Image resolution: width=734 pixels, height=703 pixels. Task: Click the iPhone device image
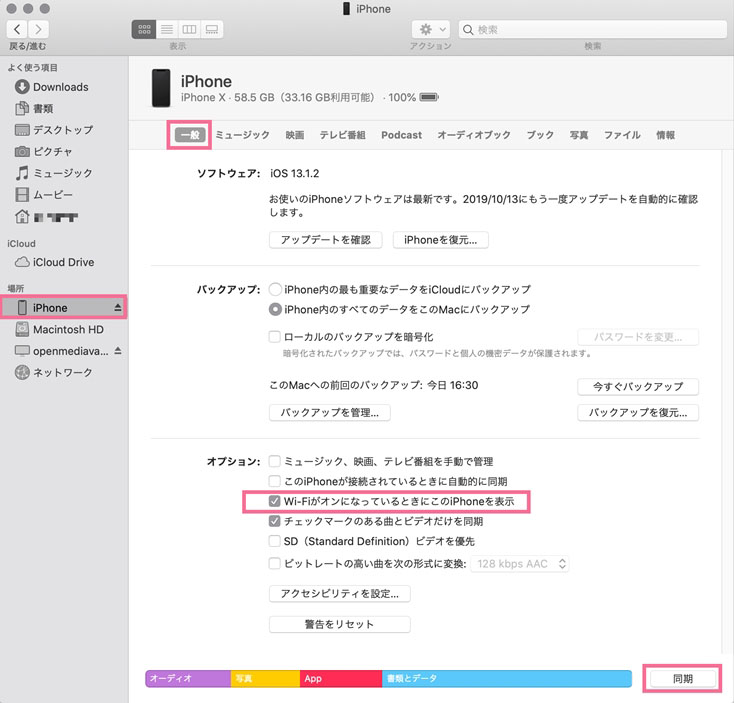pos(161,88)
